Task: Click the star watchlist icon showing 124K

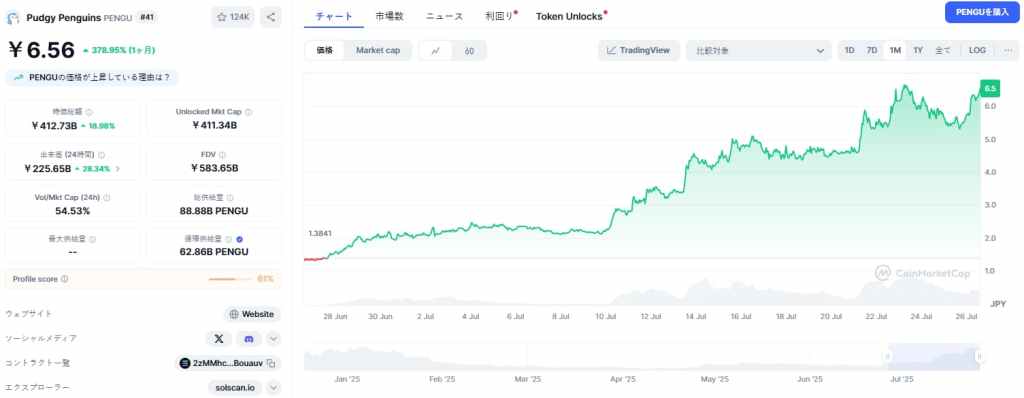Action: (232, 17)
